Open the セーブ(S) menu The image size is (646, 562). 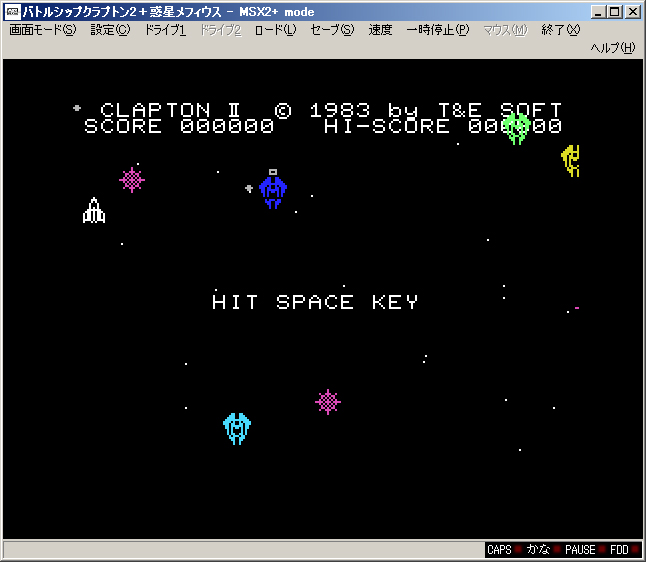[332, 30]
